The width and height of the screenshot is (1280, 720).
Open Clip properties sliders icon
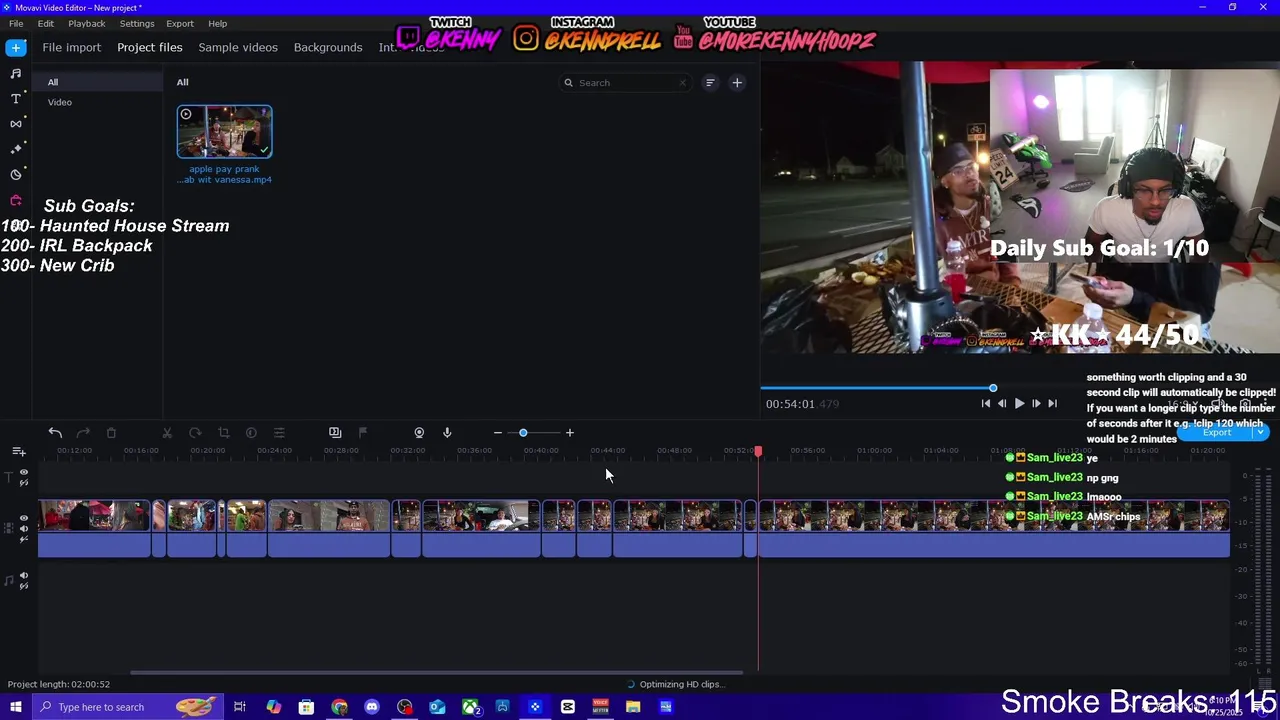(x=279, y=433)
